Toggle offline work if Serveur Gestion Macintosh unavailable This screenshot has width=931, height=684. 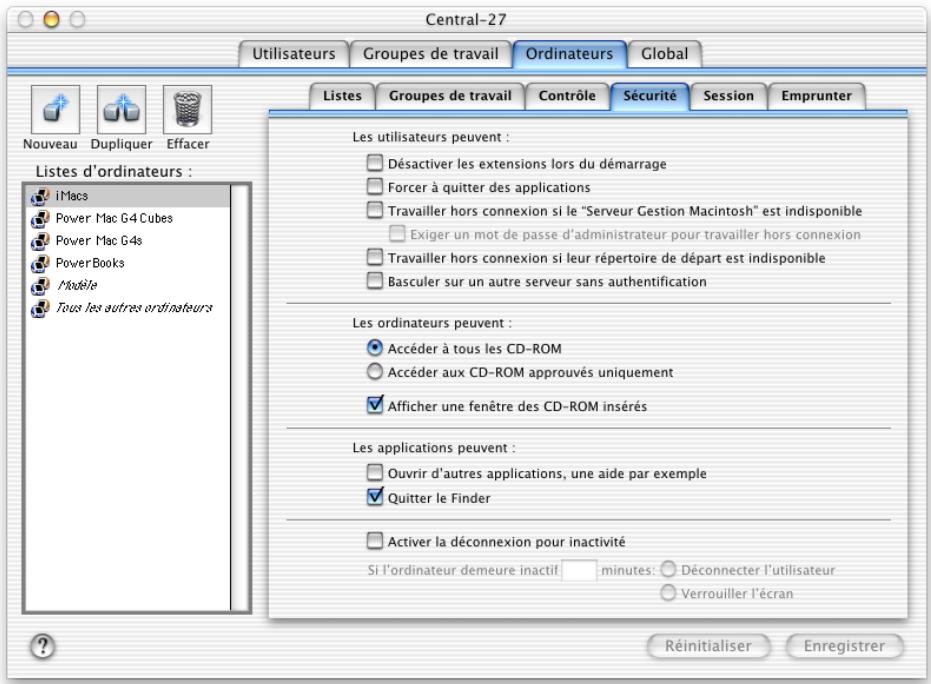click(375, 210)
